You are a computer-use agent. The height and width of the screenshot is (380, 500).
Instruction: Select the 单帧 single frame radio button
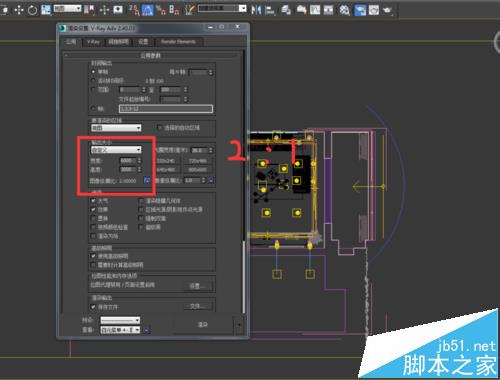pos(94,72)
